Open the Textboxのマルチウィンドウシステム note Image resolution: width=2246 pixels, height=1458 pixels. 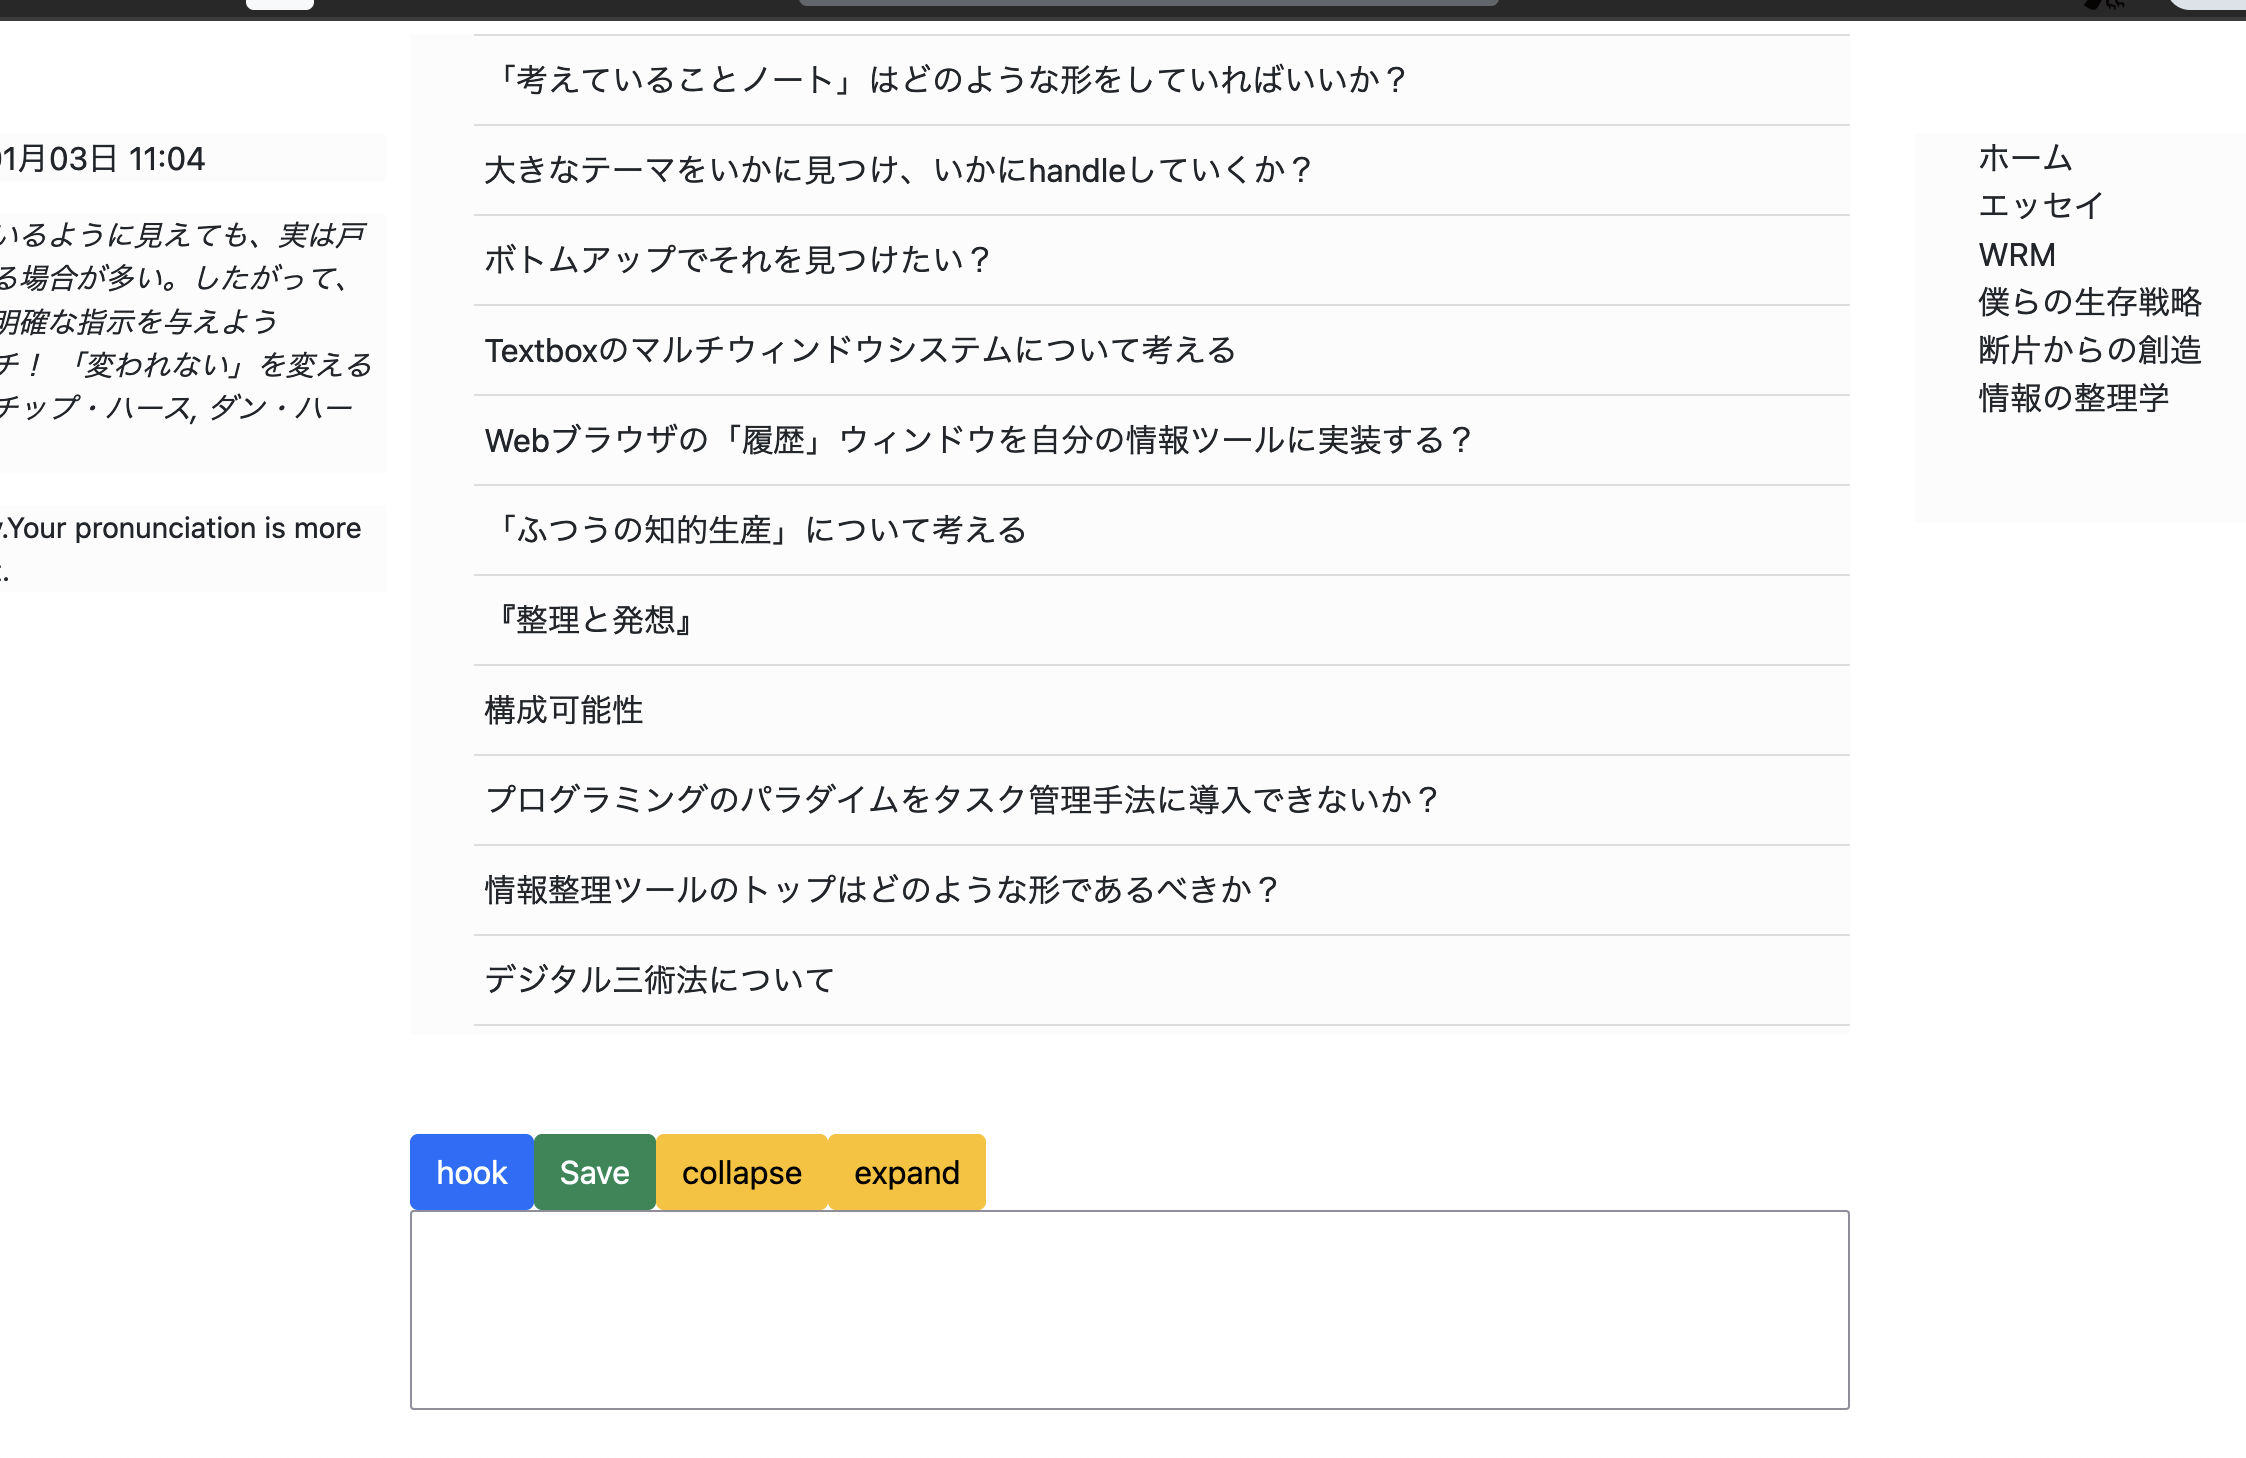click(x=861, y=350)
